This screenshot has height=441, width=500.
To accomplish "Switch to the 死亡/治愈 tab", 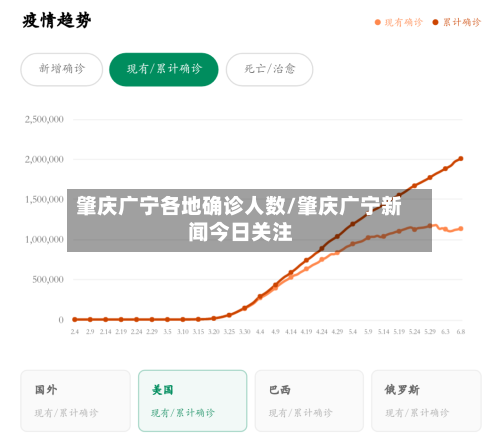I will (269, 69).
